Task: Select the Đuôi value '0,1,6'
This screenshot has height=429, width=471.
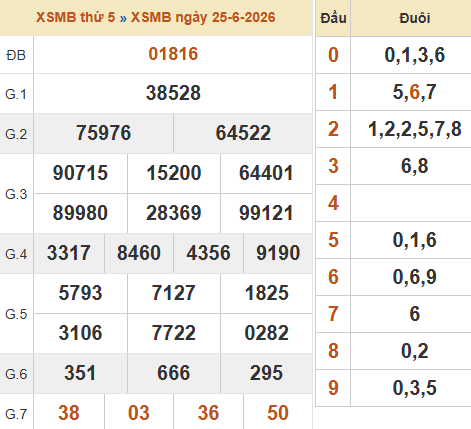Action: pyautogui.click(x=415, y=240)
